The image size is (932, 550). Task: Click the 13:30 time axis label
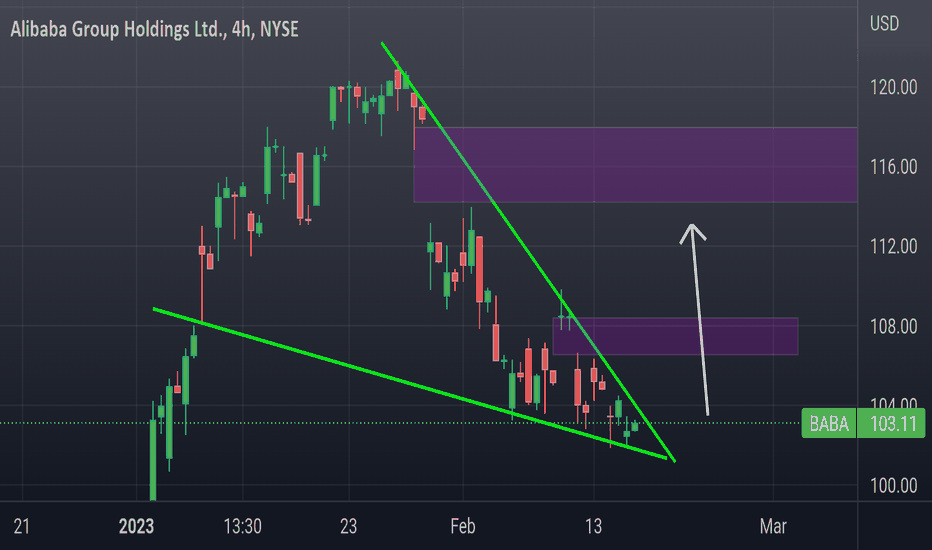(x=243, y=526)
